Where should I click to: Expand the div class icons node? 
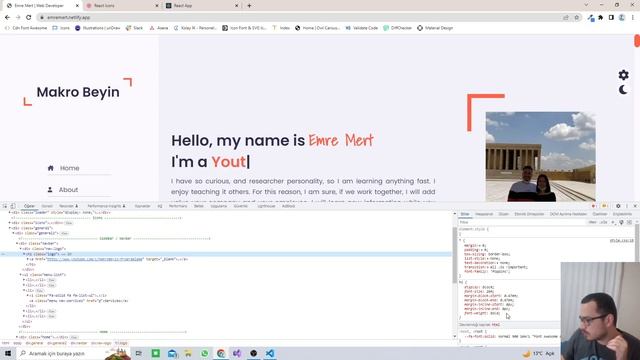click(10, 223)
